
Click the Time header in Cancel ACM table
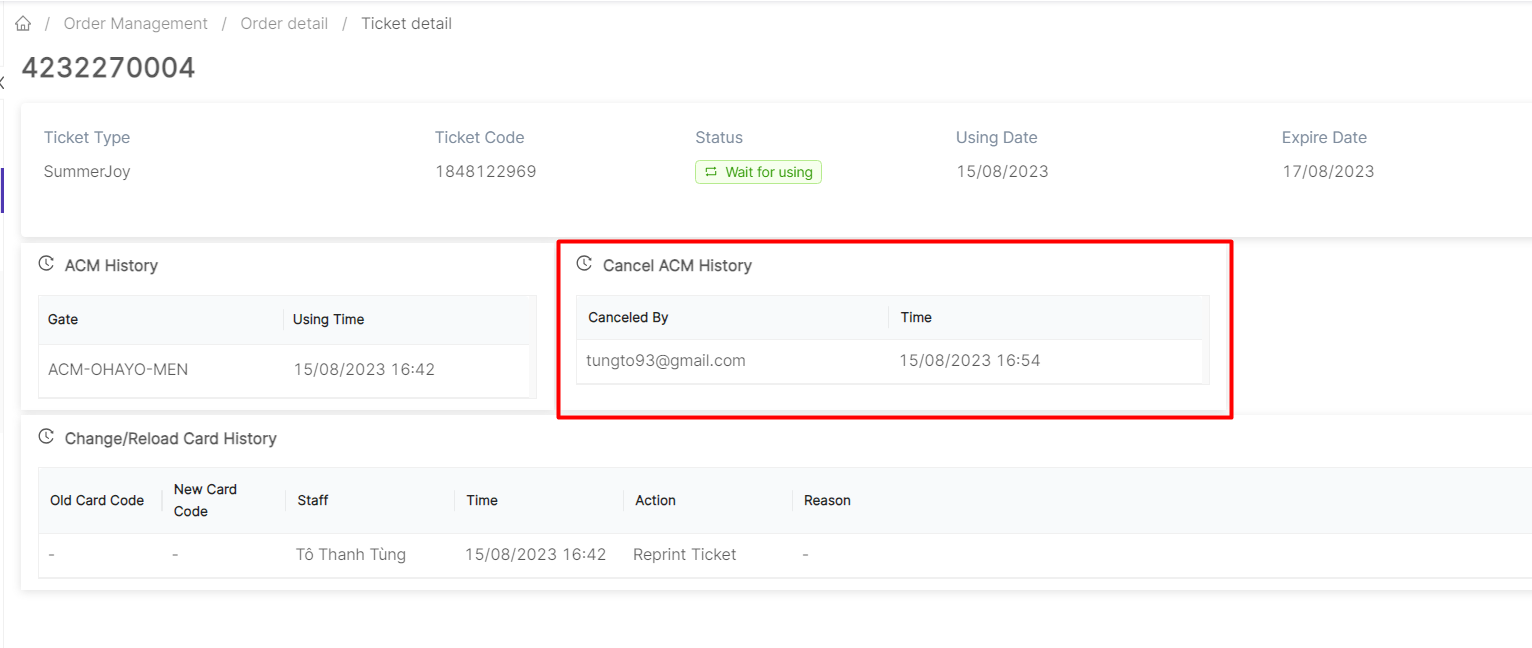915,317
